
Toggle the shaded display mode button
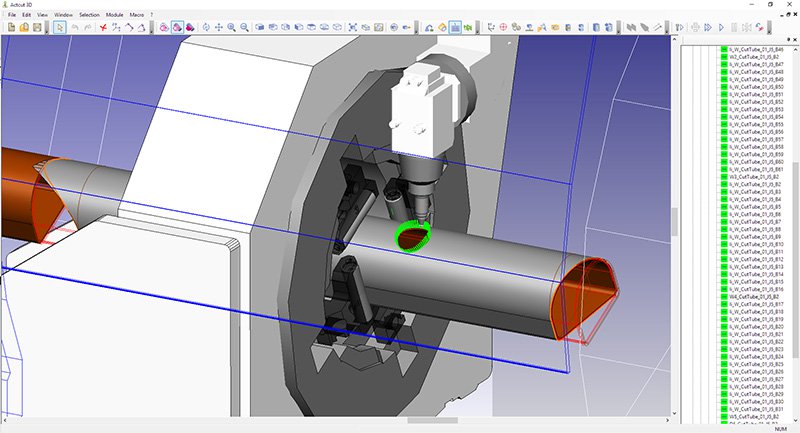point(176,28)
